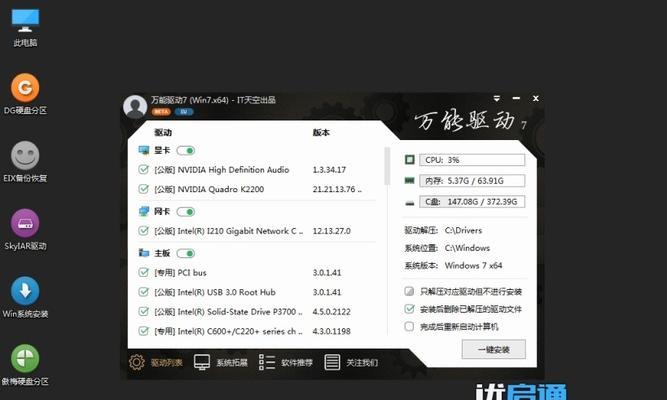667x400 pixels.
Task: Click the orange BETA badge
Action: click(161, 112)
